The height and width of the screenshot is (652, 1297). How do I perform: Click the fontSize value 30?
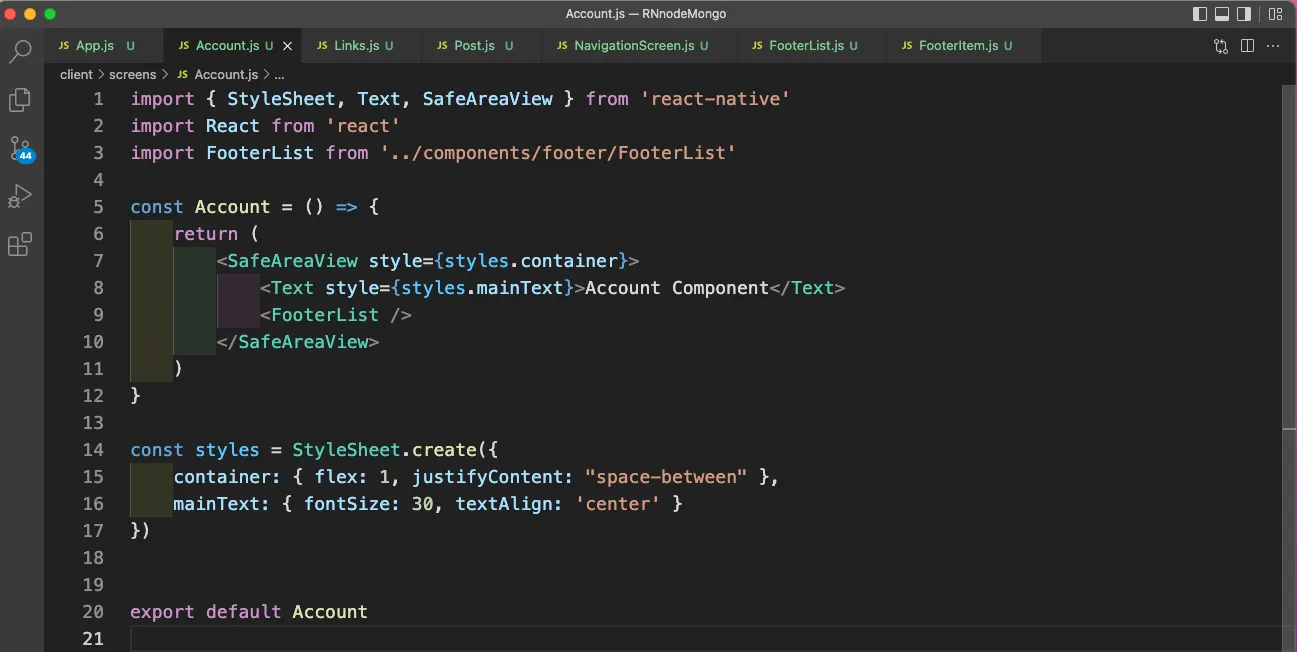click(422, 504)
